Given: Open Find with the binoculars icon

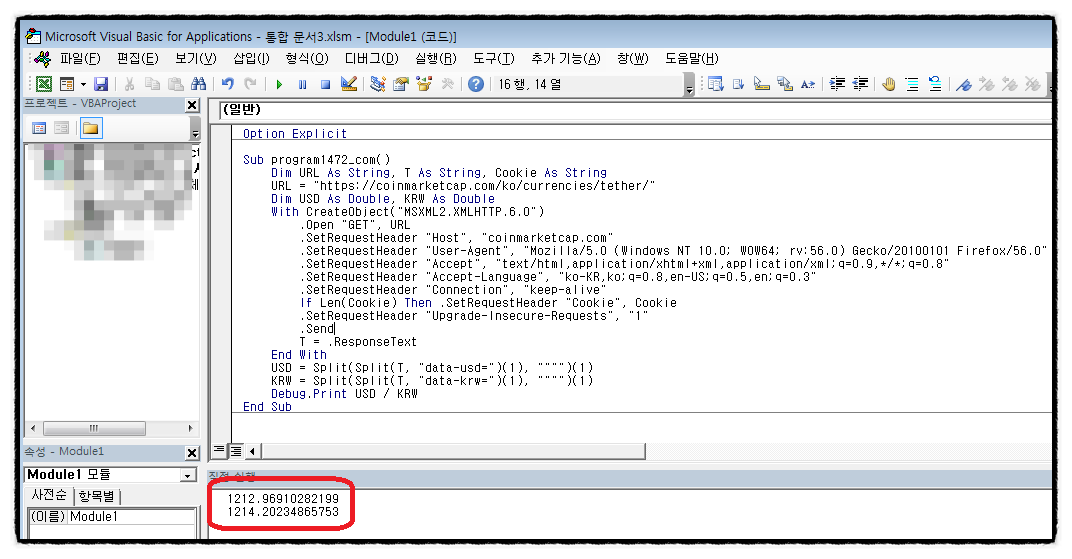Looking at the screenshot, I should [x=198, y=85].
